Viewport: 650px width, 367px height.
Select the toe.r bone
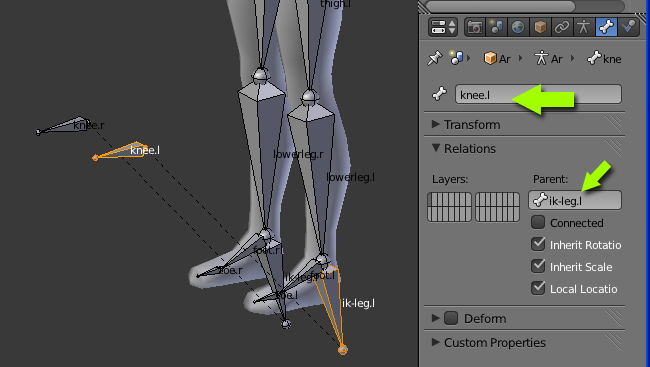point(211,272)
